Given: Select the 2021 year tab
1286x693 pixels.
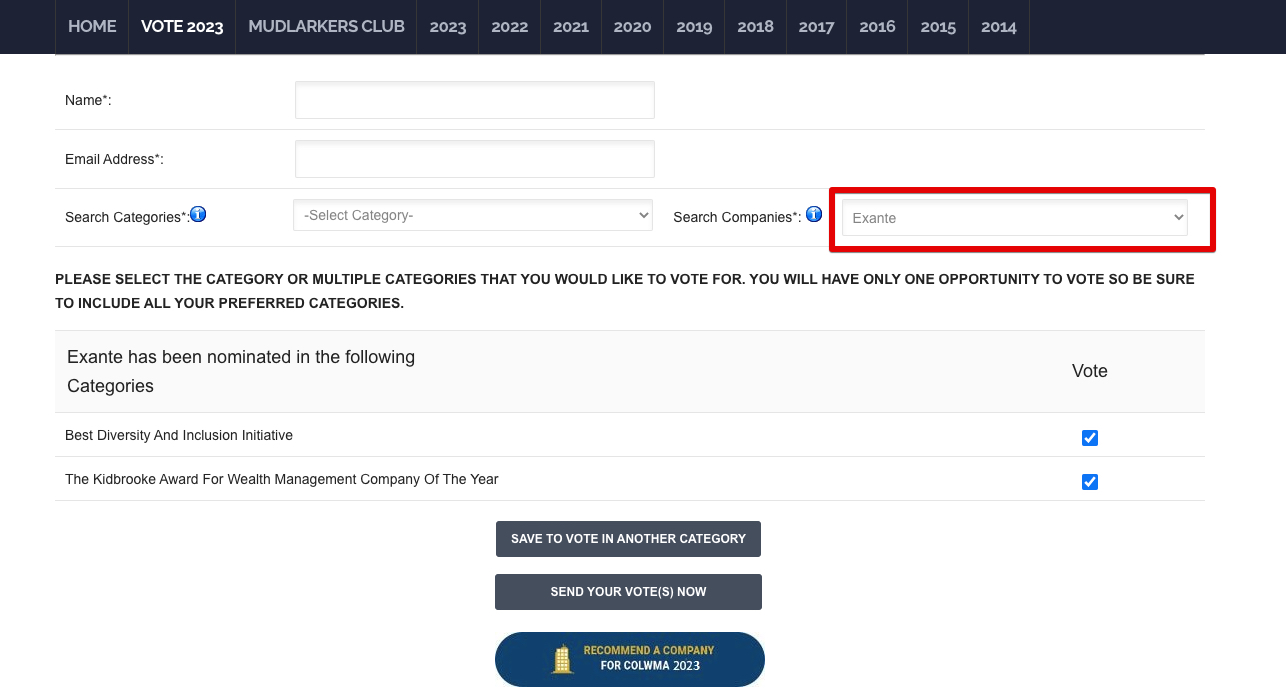Looking at the screenshot, I should tap(571, 27).
